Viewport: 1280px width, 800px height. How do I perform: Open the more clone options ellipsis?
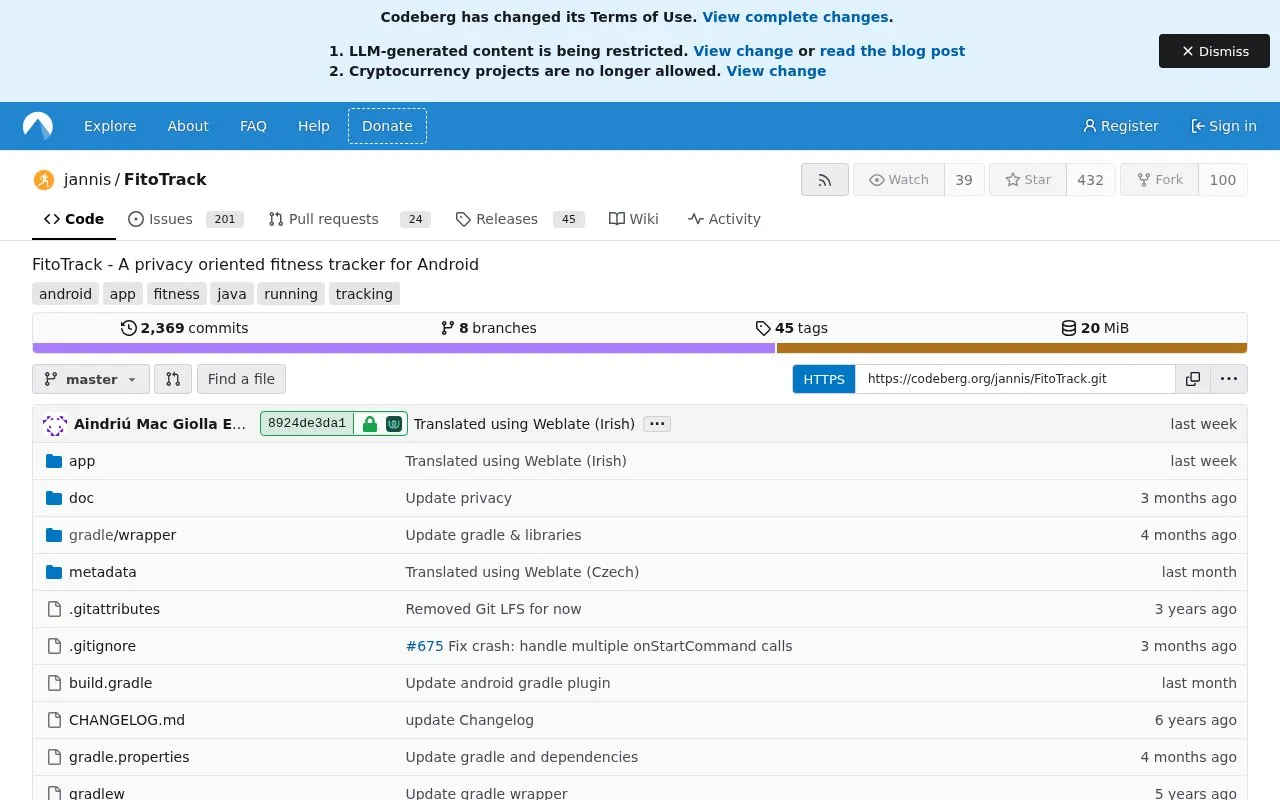pyautogui.click(x=1229, y=379)
